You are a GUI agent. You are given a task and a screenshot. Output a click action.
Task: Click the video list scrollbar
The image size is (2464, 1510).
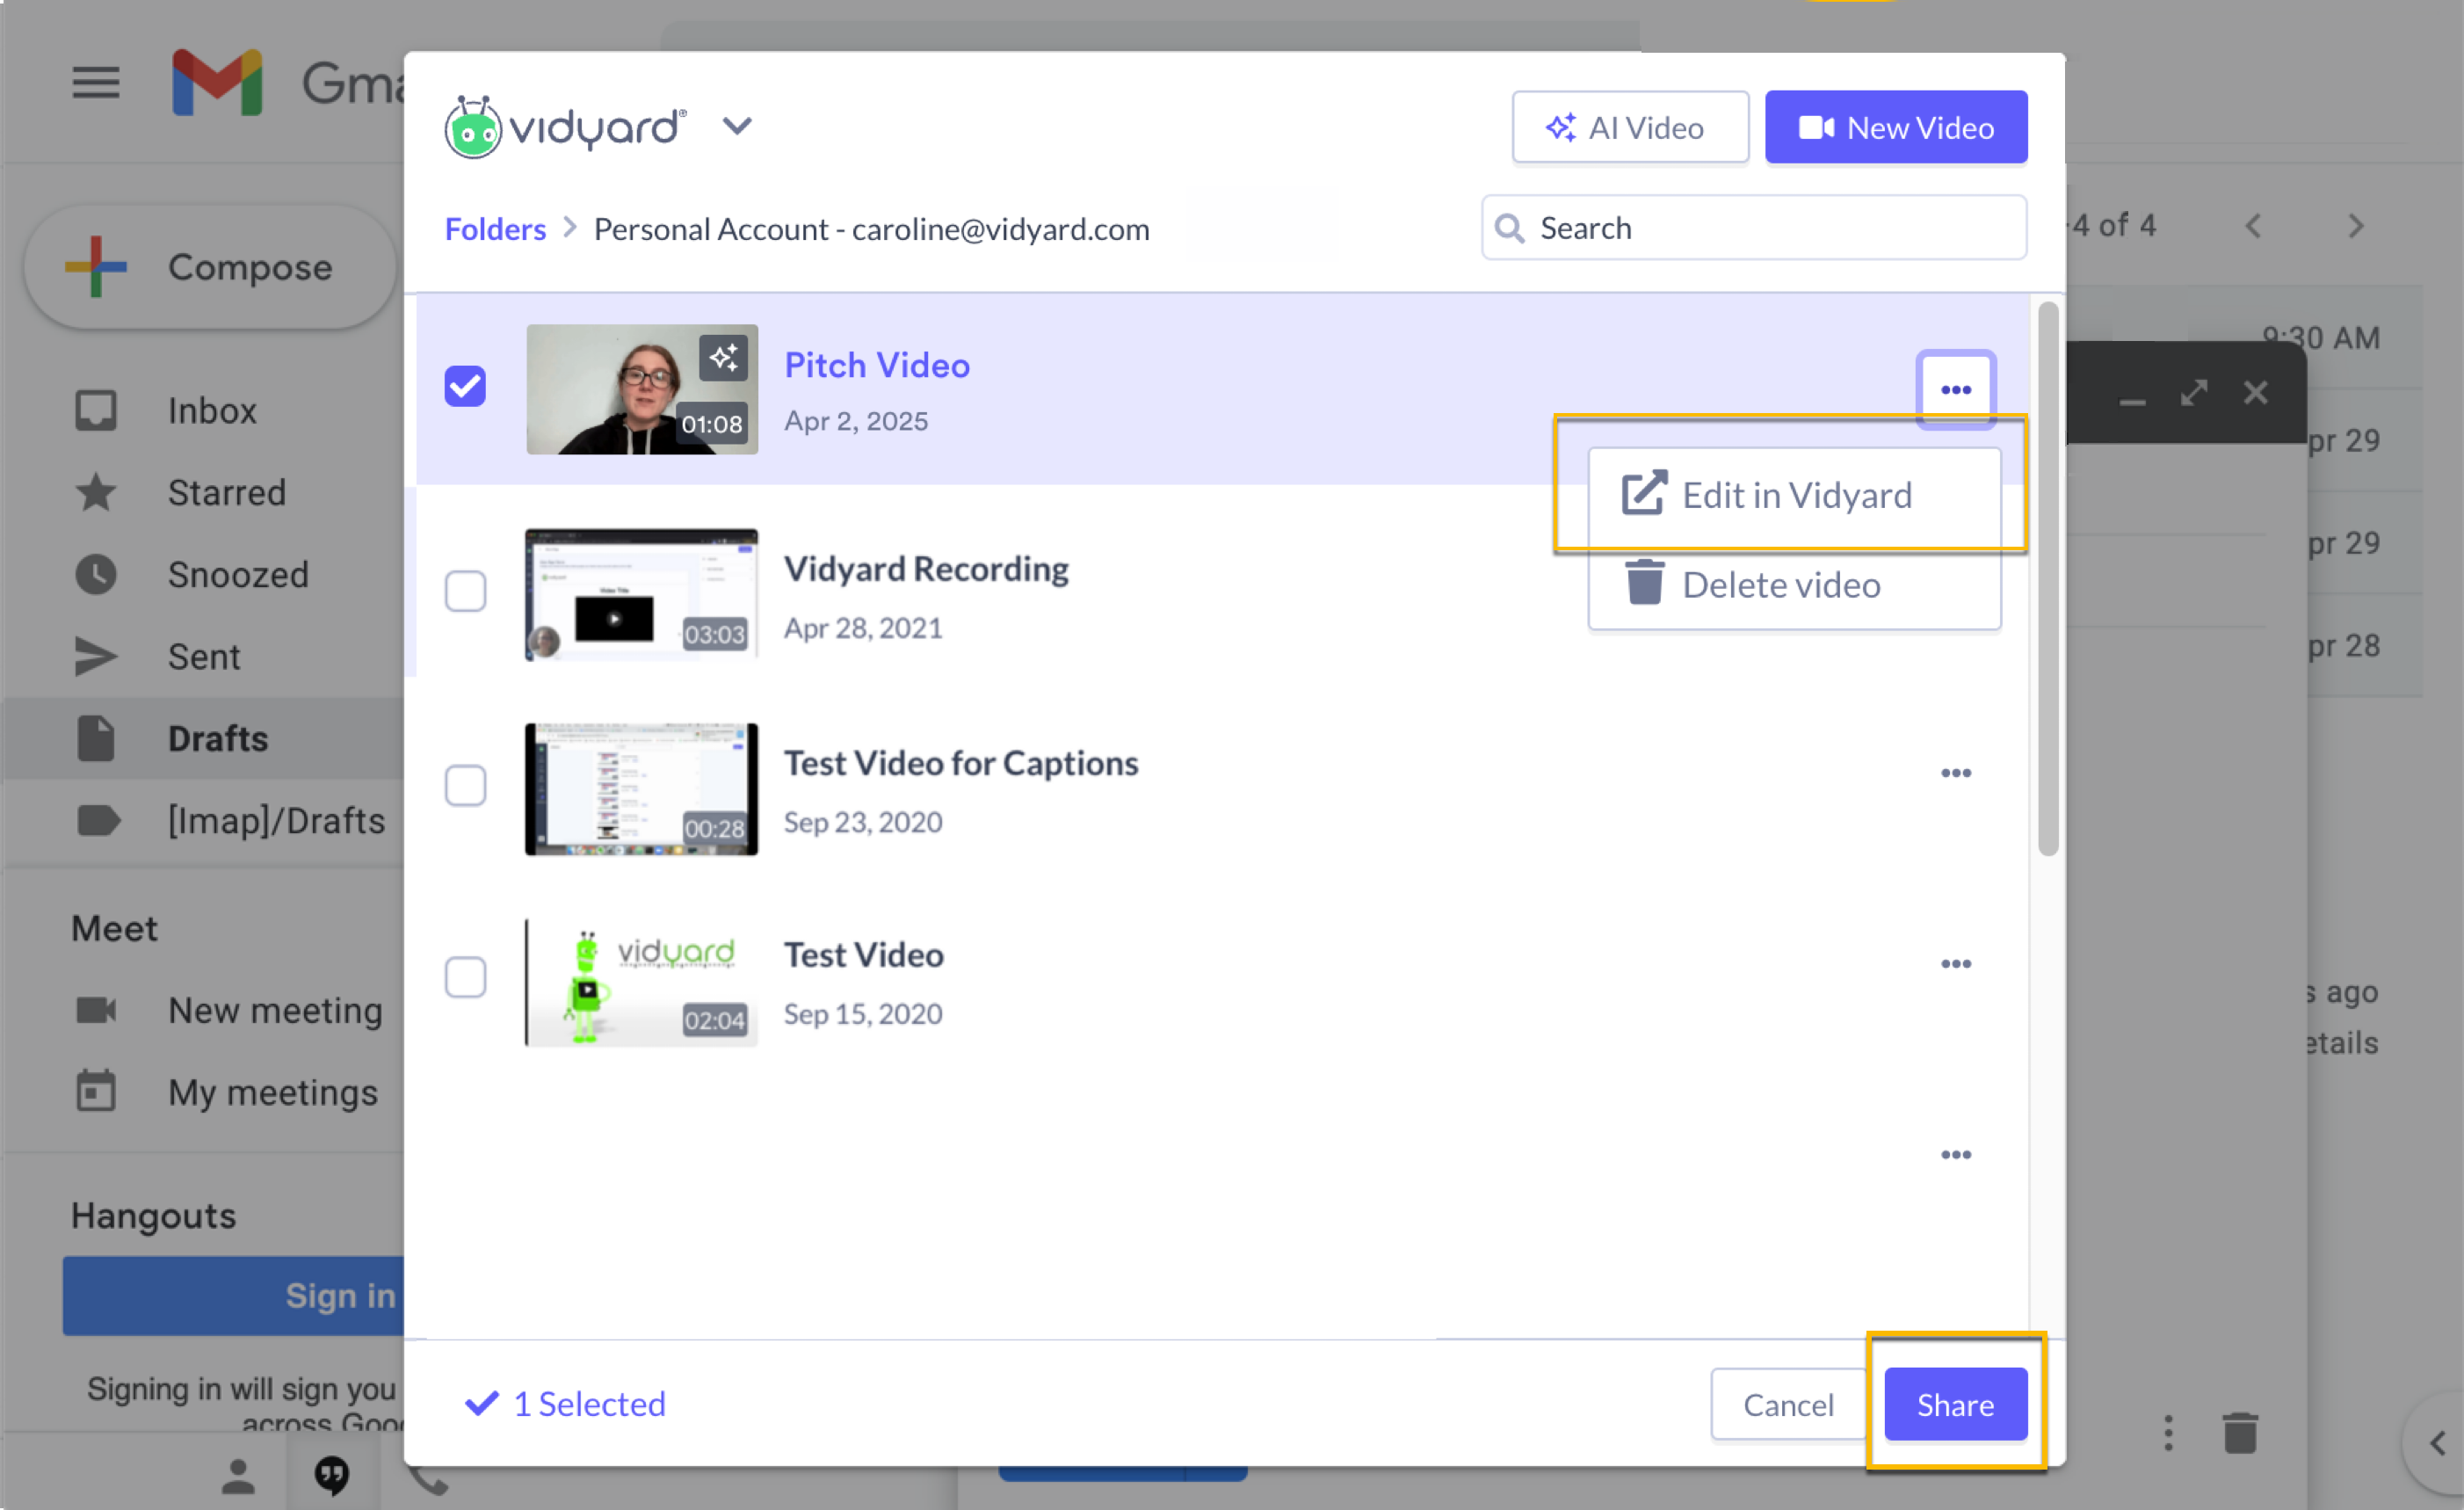click(2048, 580)
